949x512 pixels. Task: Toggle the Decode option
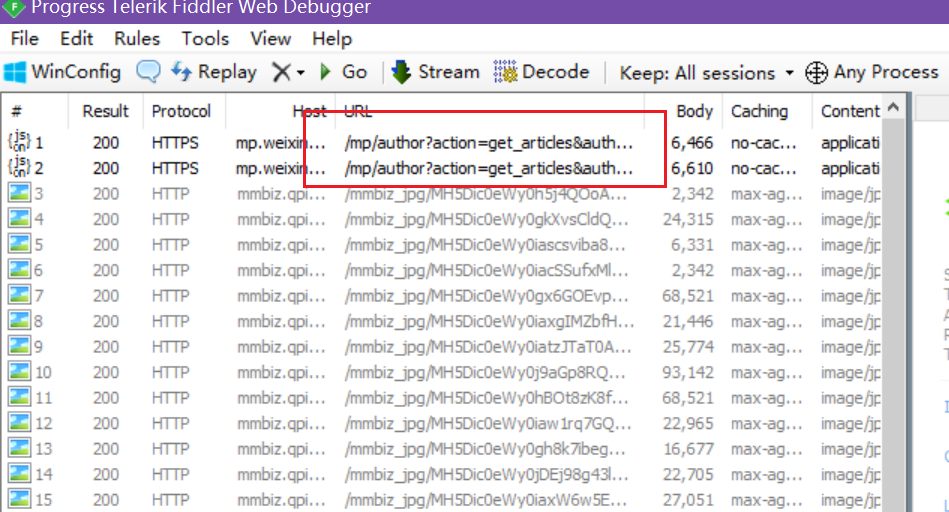coord(541,72)
